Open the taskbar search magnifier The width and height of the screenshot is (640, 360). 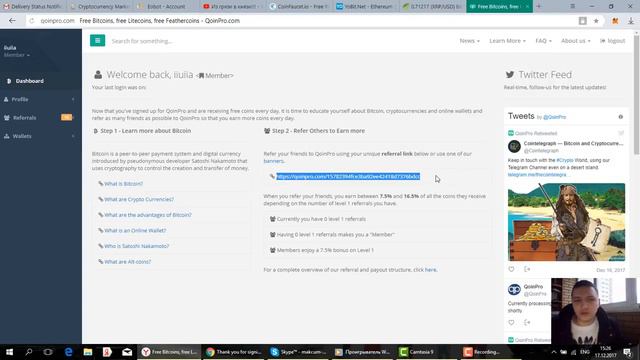(x=29, y=352)
